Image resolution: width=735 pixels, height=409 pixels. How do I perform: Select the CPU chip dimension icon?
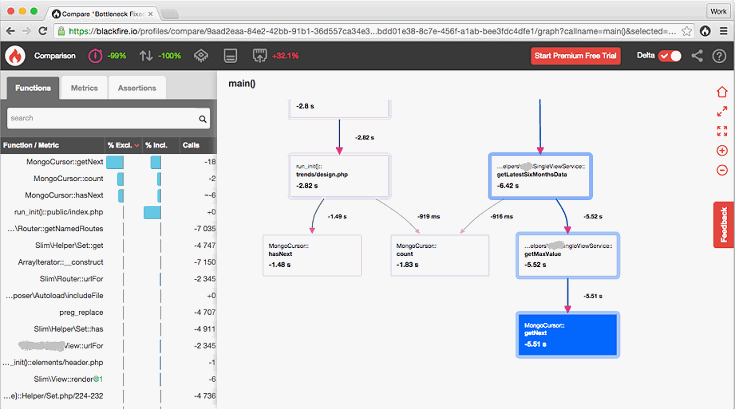coord(200,56)
